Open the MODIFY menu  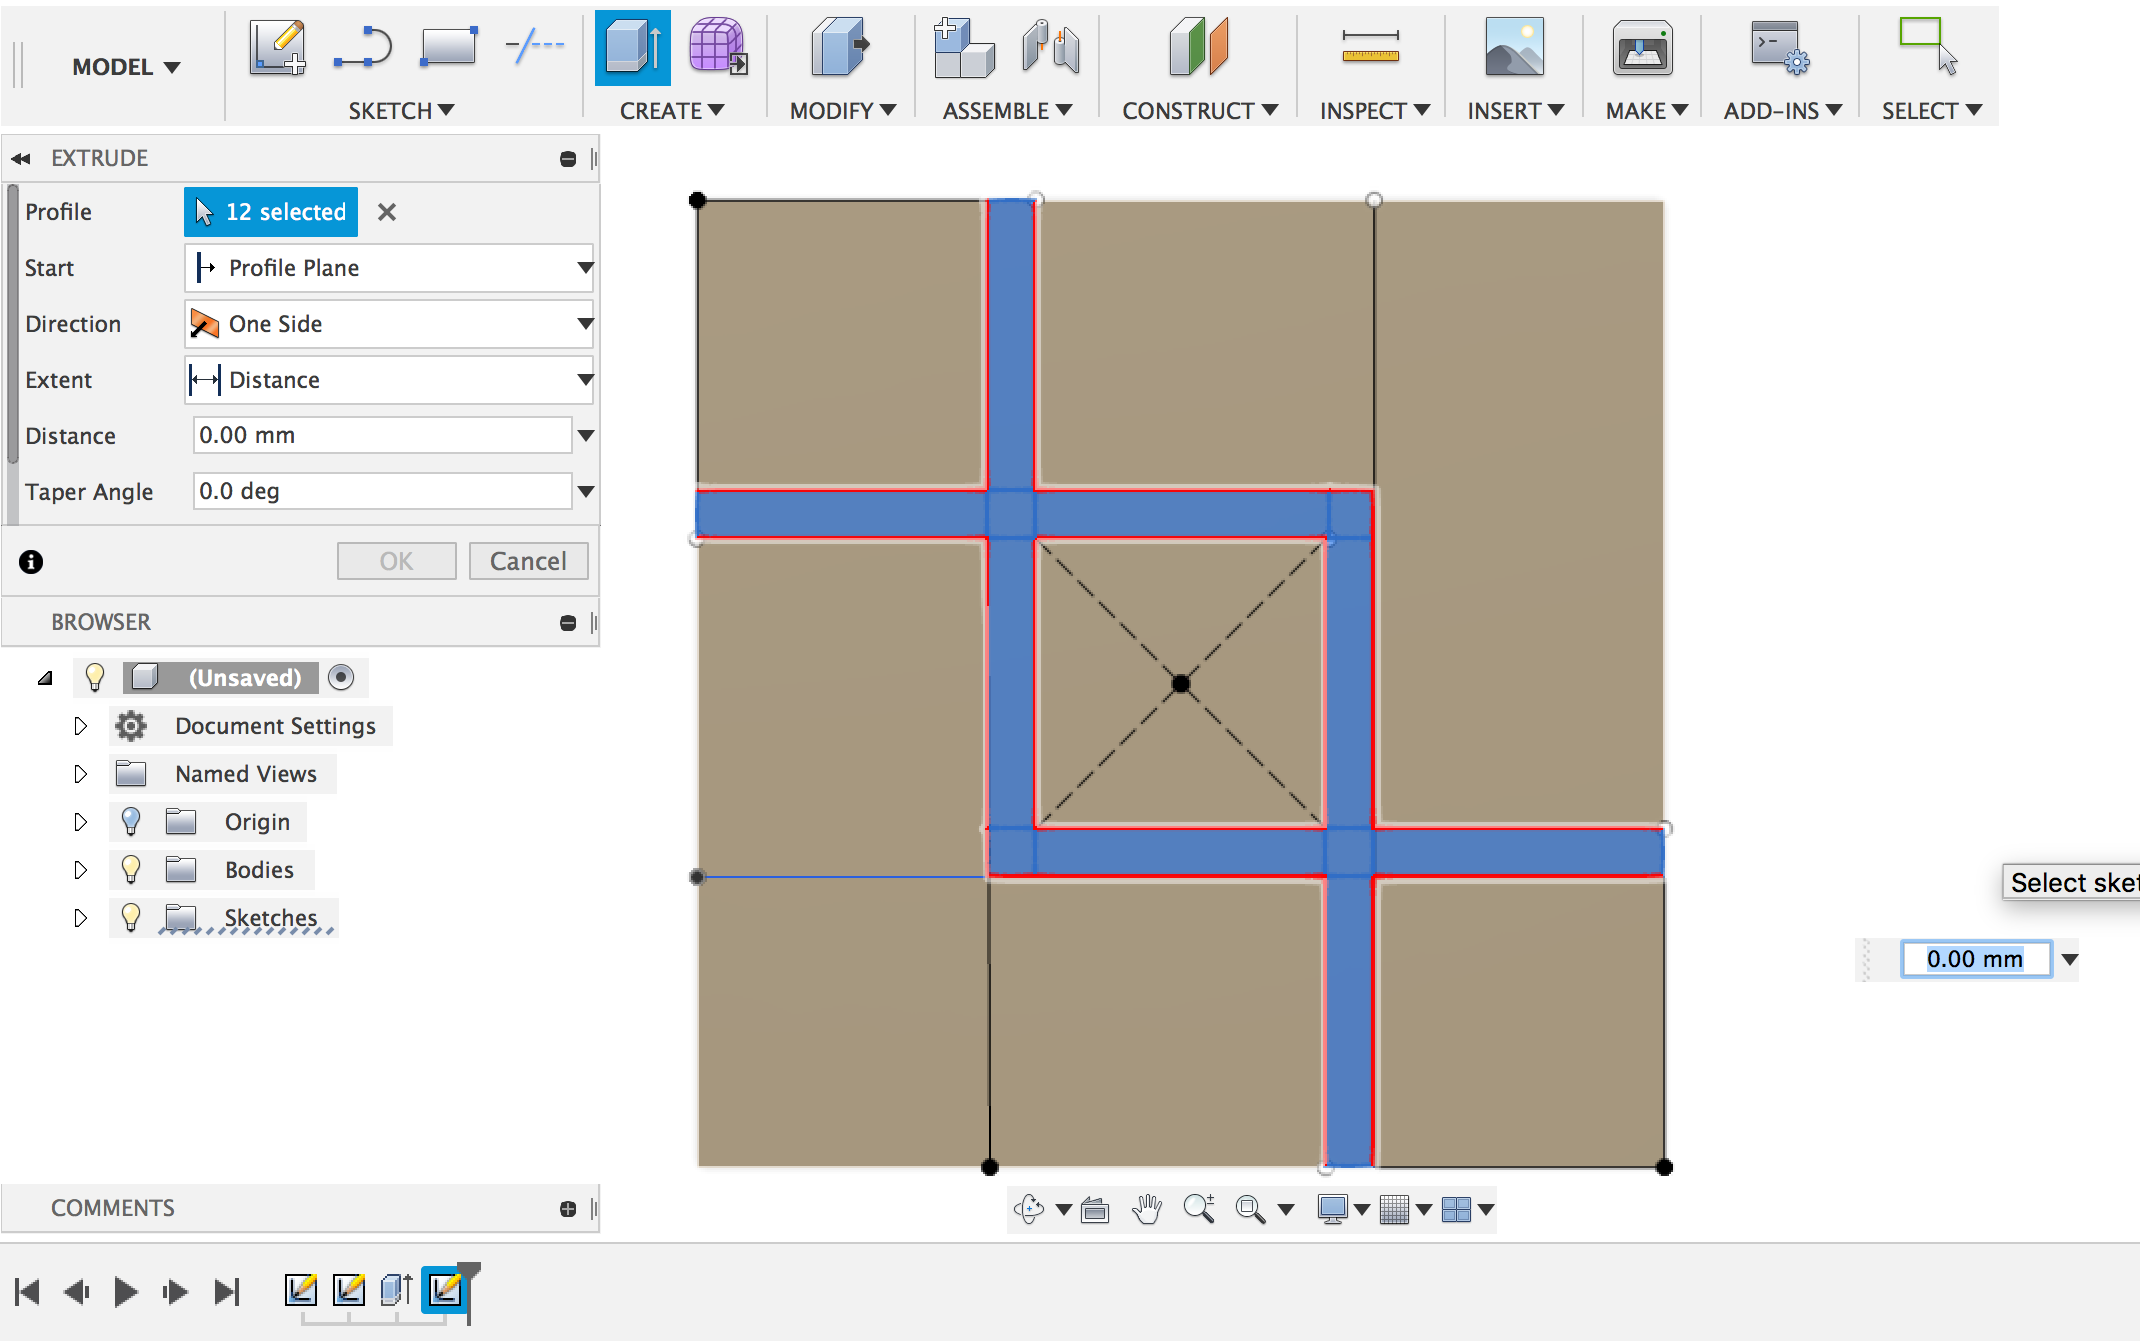coord(842,111)
